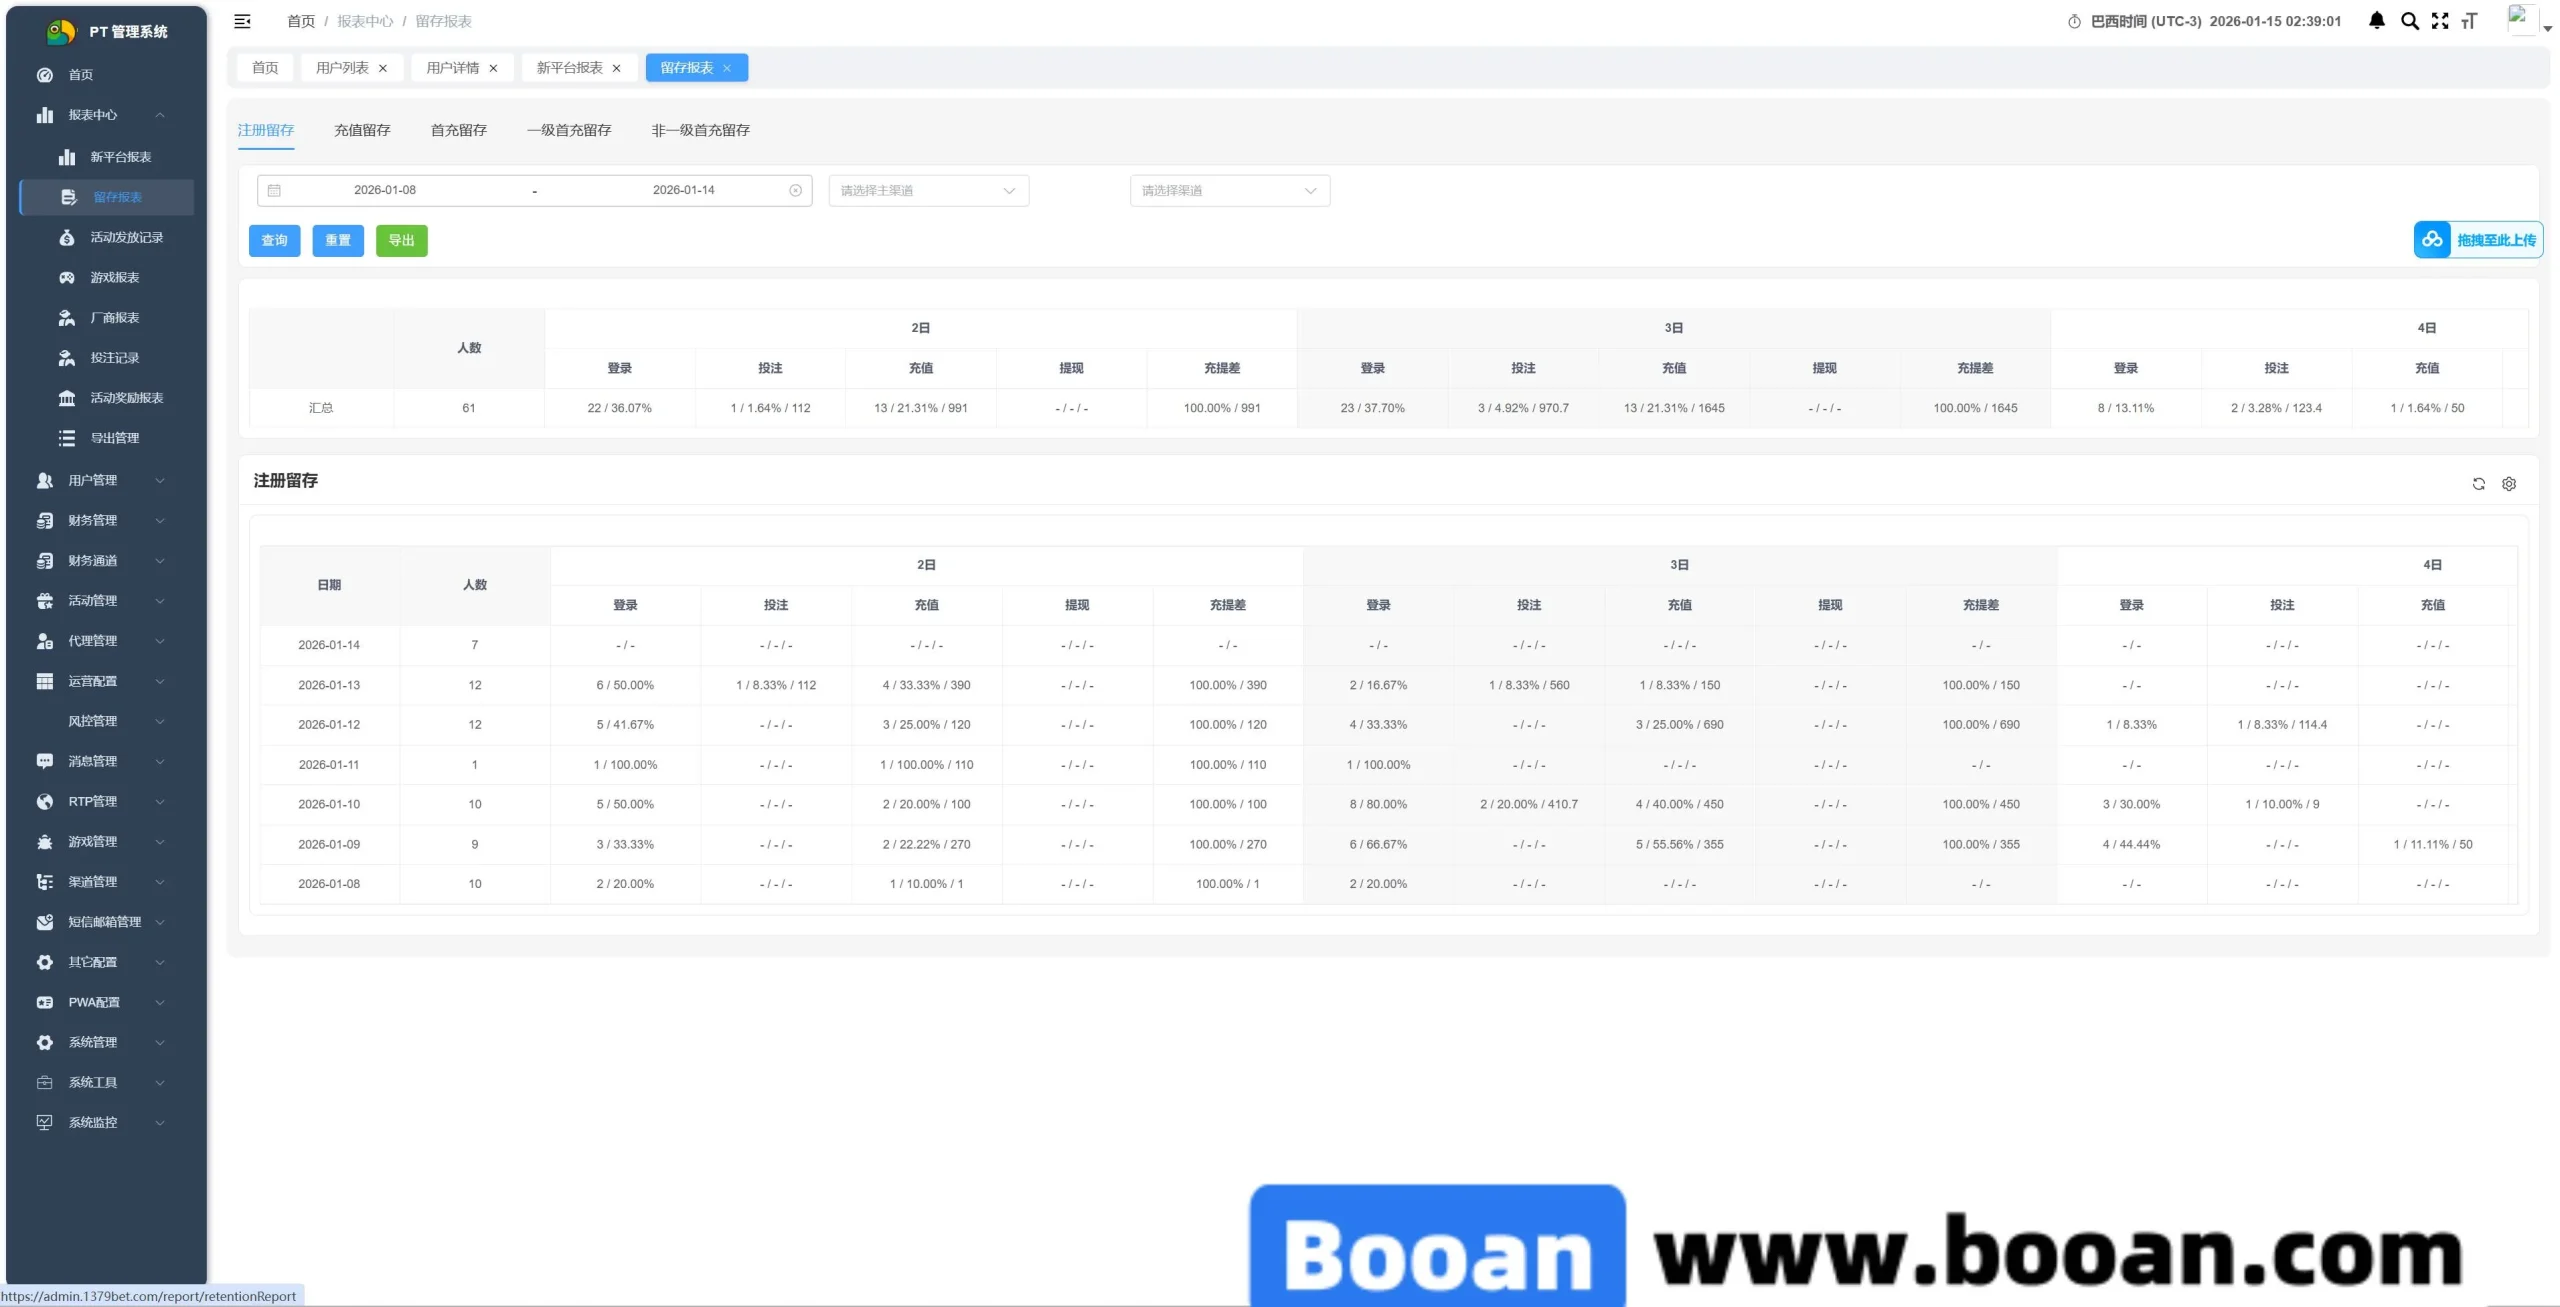Close the 用户列表 tab

383,68
